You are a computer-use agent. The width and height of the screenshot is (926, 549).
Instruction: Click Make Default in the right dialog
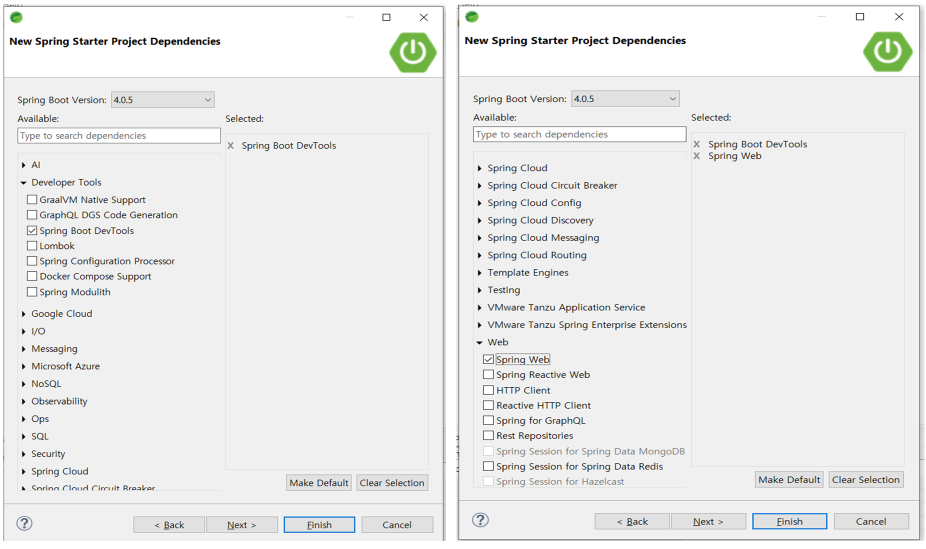point(789,479)
